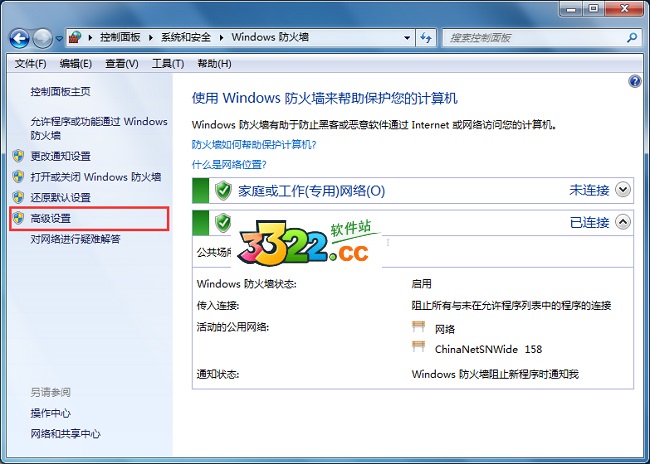Click 已连接 status text
This screenshot has width=650, height=464.
click(589, 223)
